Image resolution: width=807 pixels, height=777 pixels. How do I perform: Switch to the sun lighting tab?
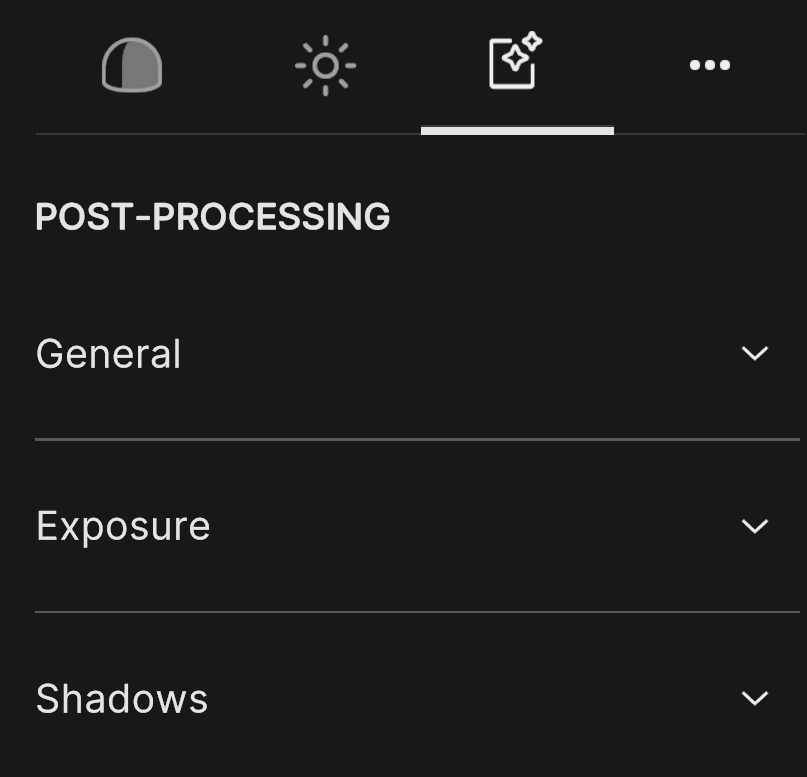(x=325, y=65)
